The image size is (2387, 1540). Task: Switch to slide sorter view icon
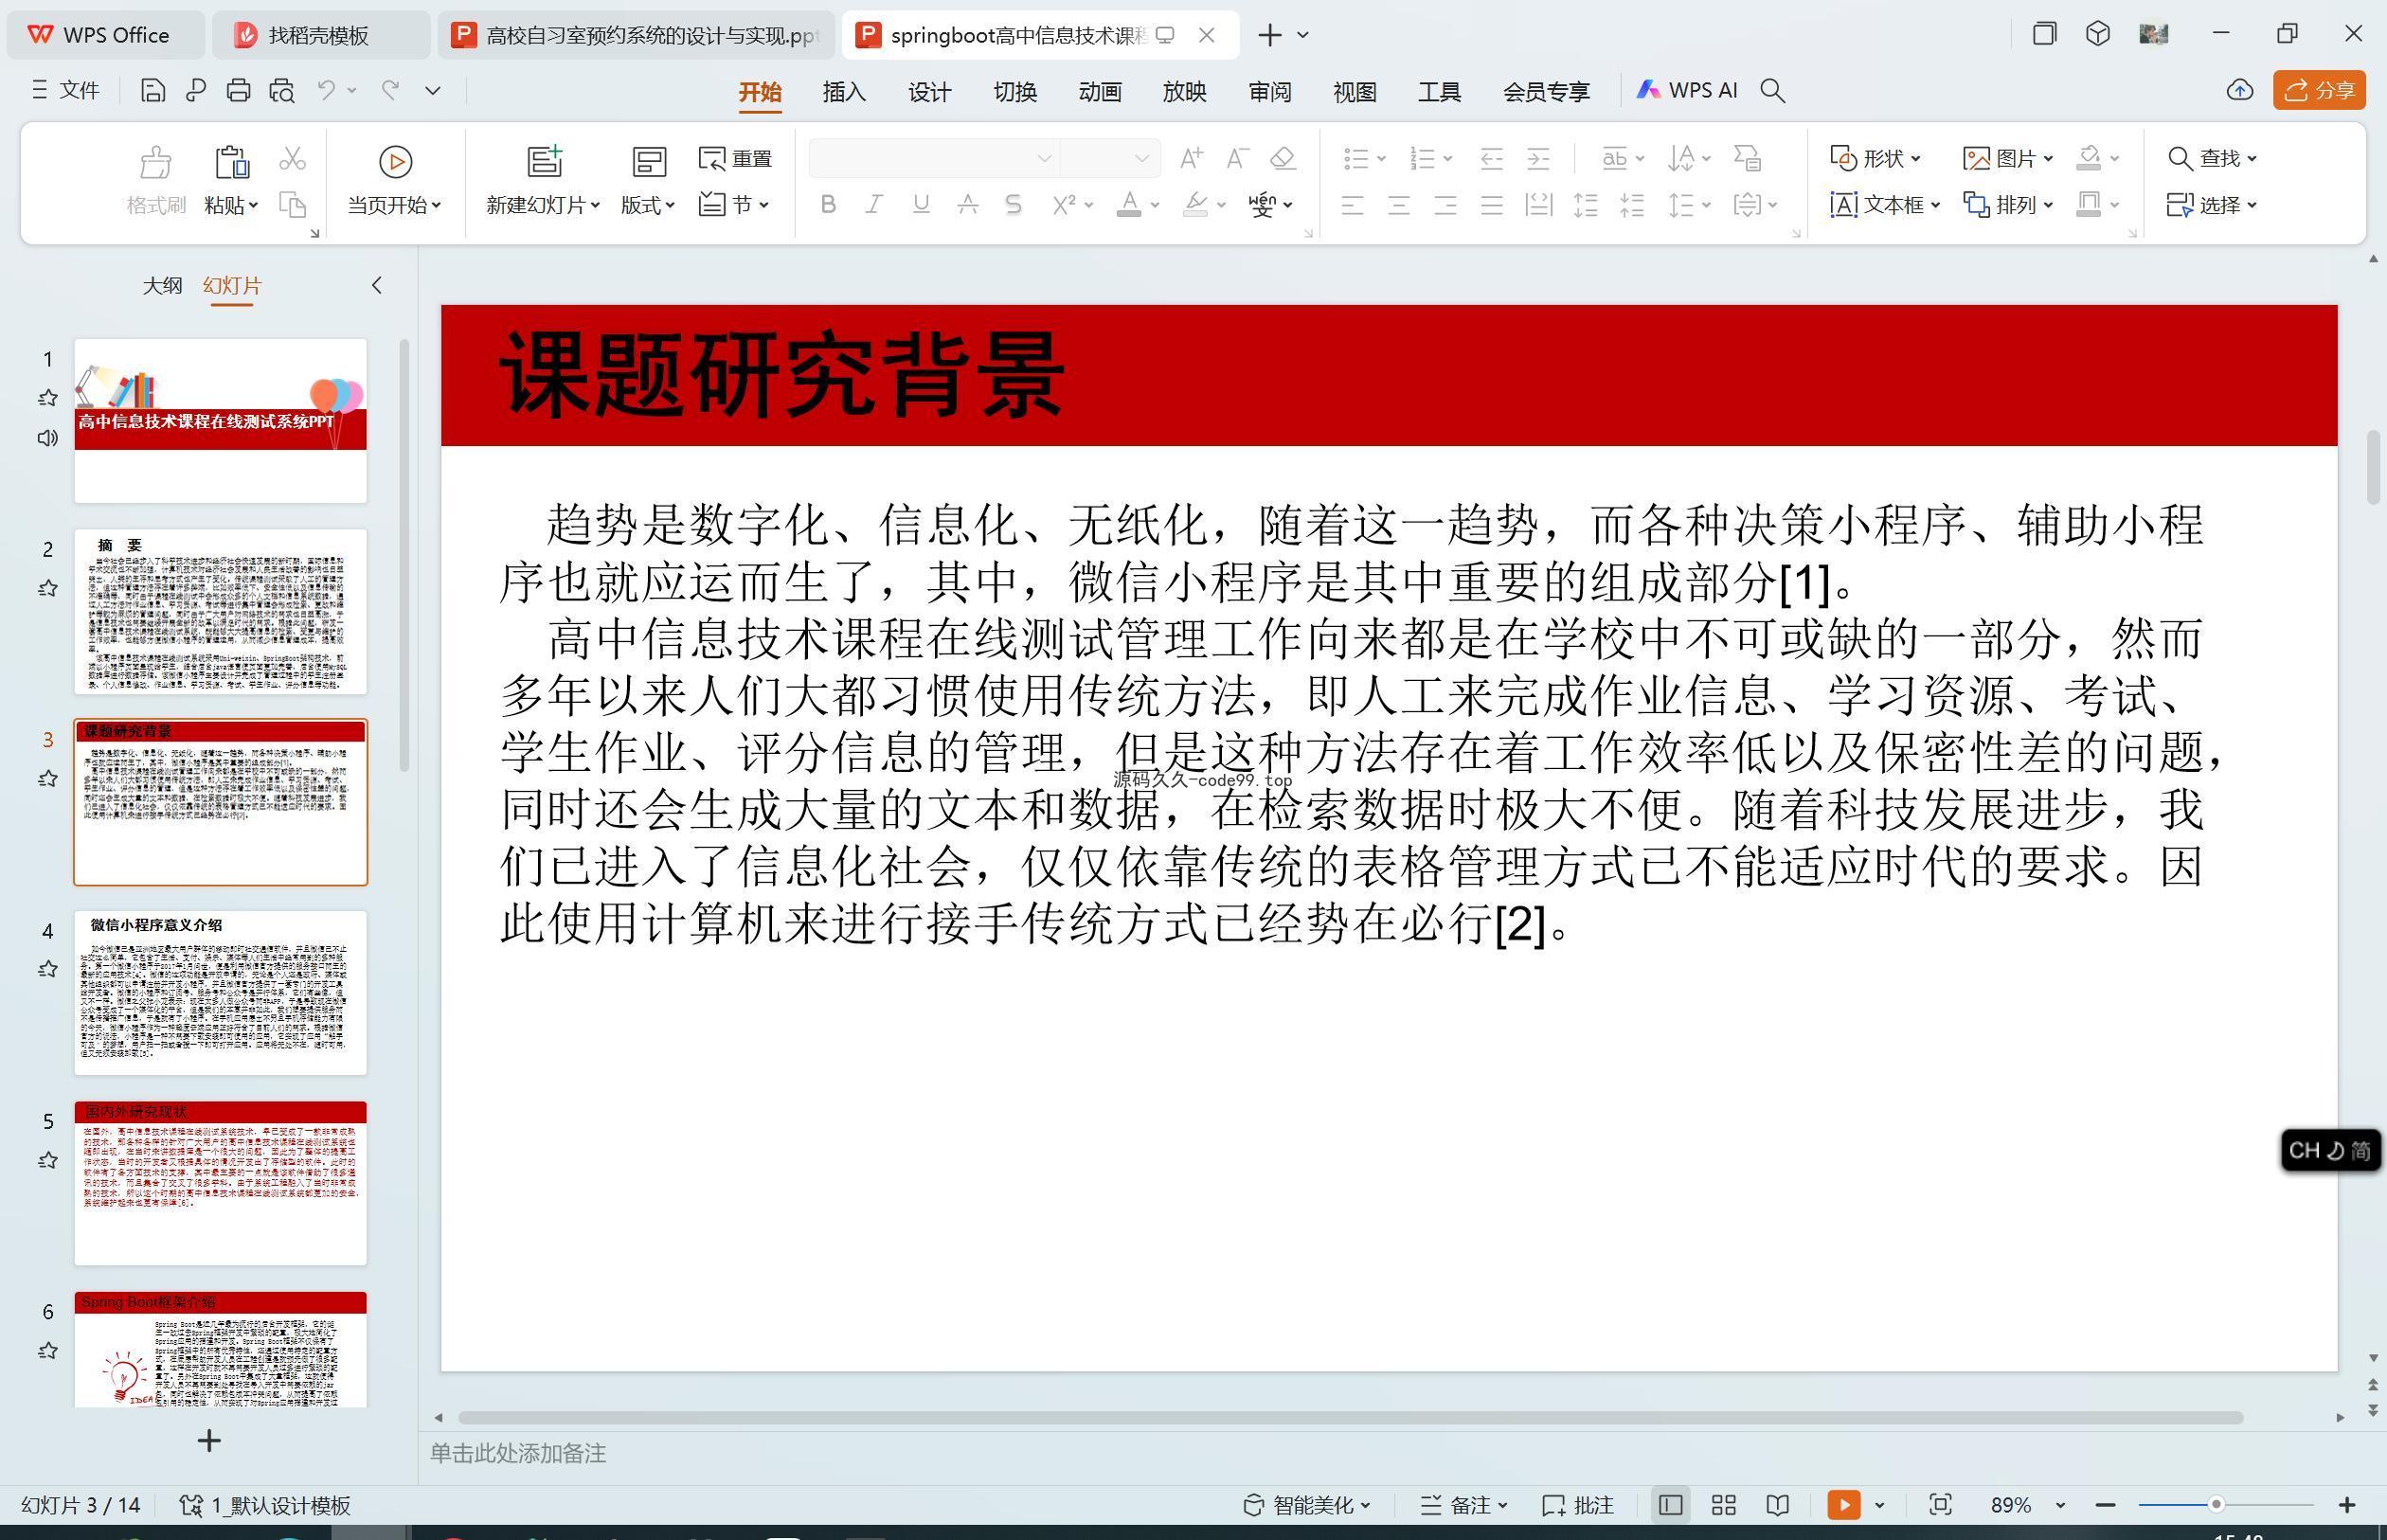[1724, 1505]
